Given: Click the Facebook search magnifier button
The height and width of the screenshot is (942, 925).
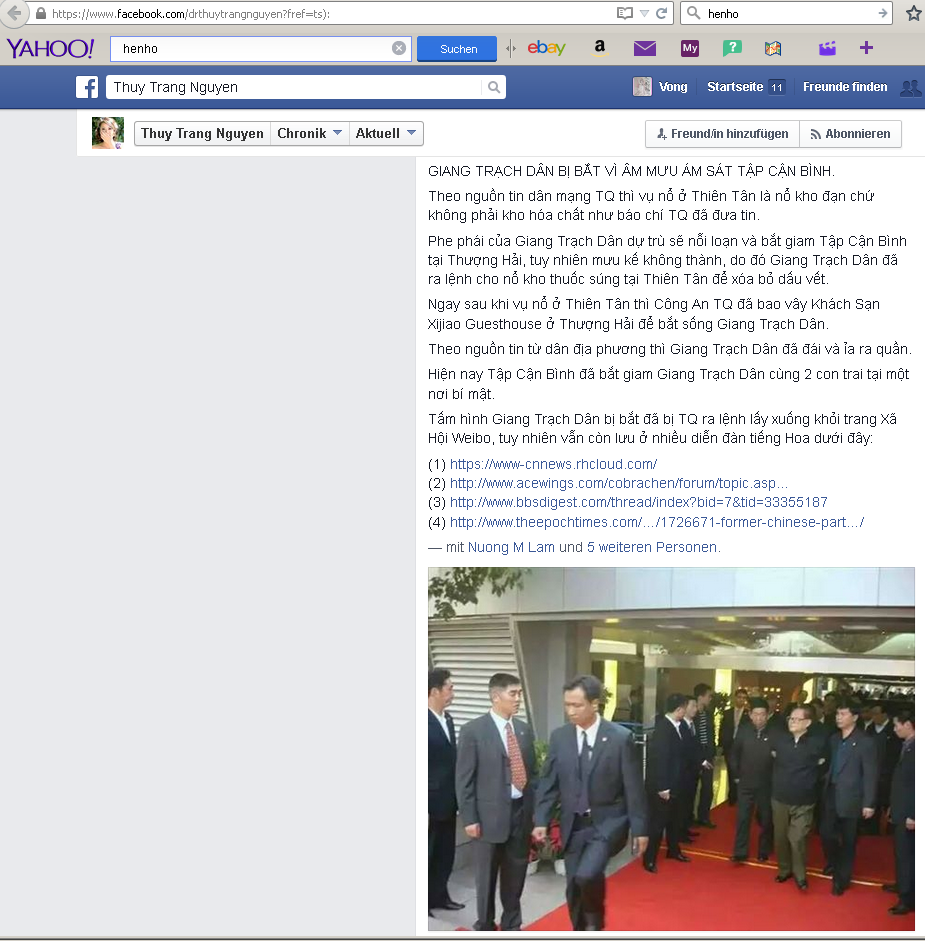Looking at the screenshot, I should [x=494, y=87].
